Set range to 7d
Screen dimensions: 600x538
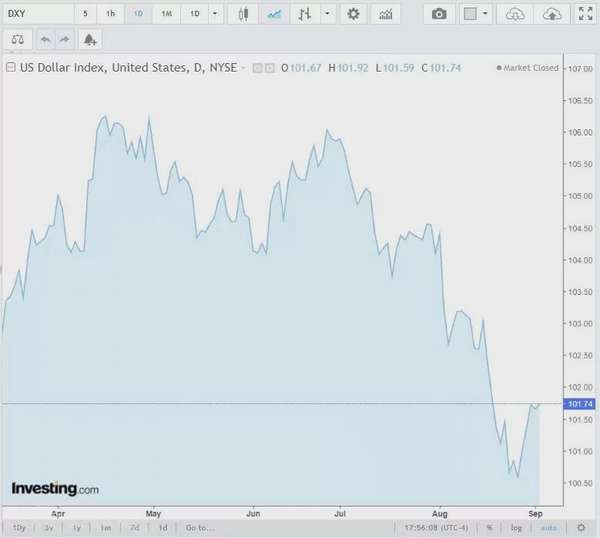click(135, 528)
